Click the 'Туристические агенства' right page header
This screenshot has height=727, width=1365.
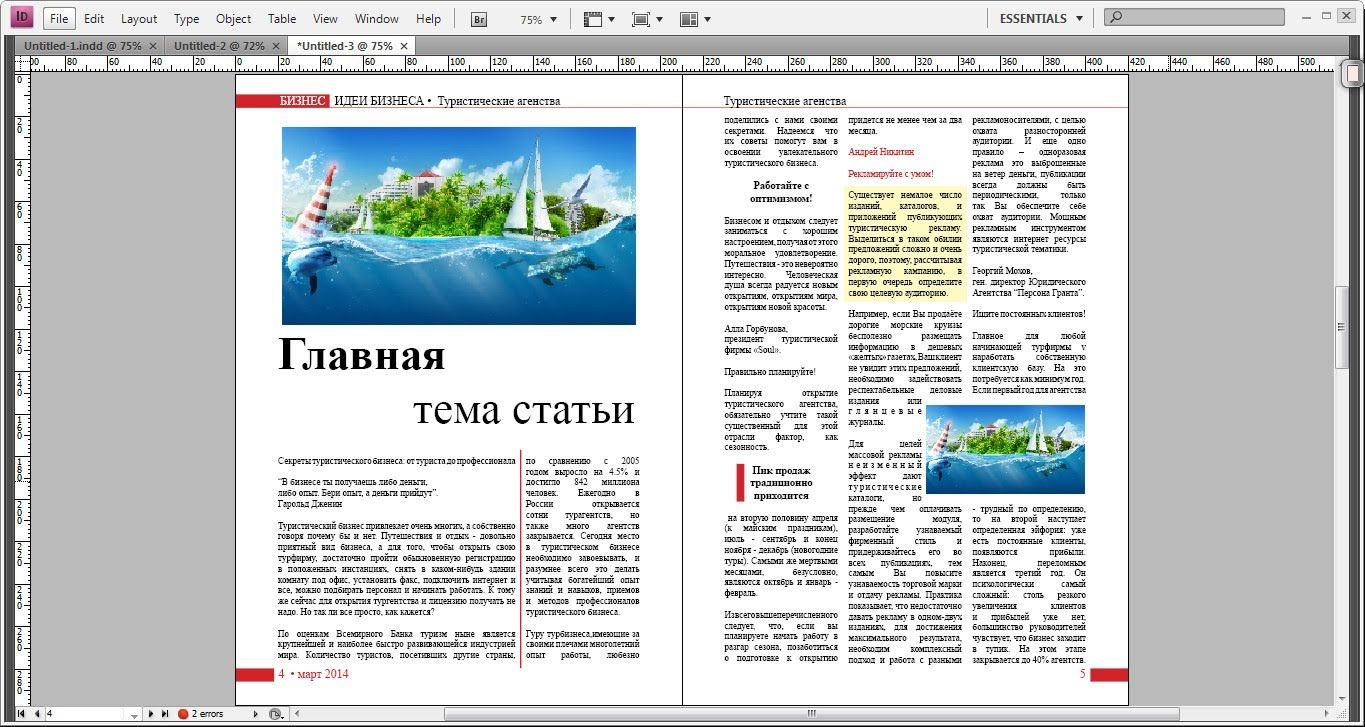785,101
